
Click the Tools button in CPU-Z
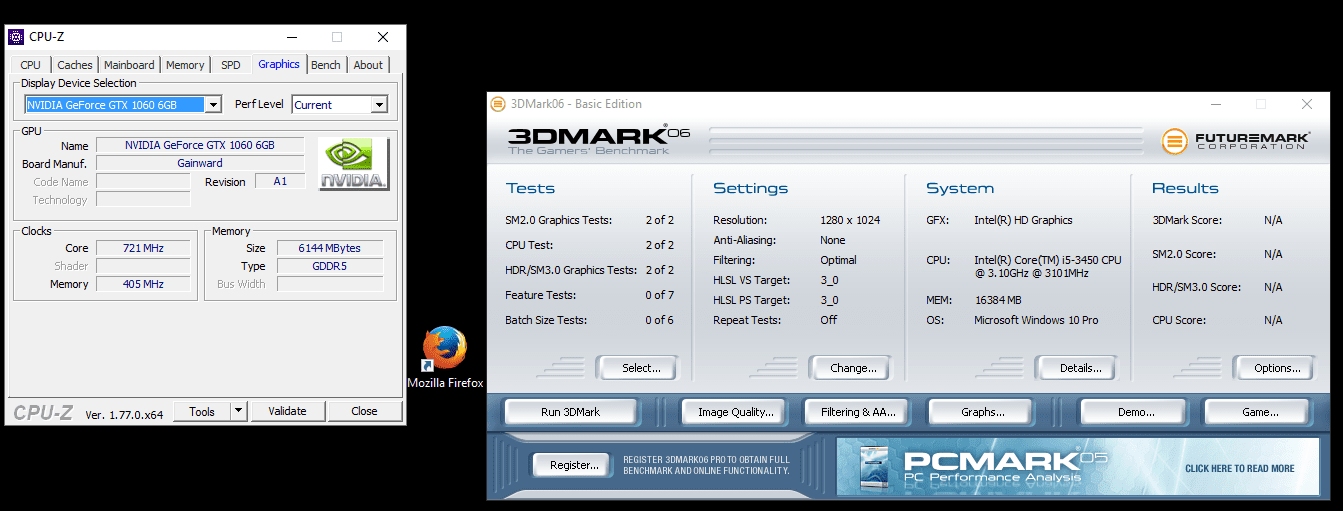point(202,411)
